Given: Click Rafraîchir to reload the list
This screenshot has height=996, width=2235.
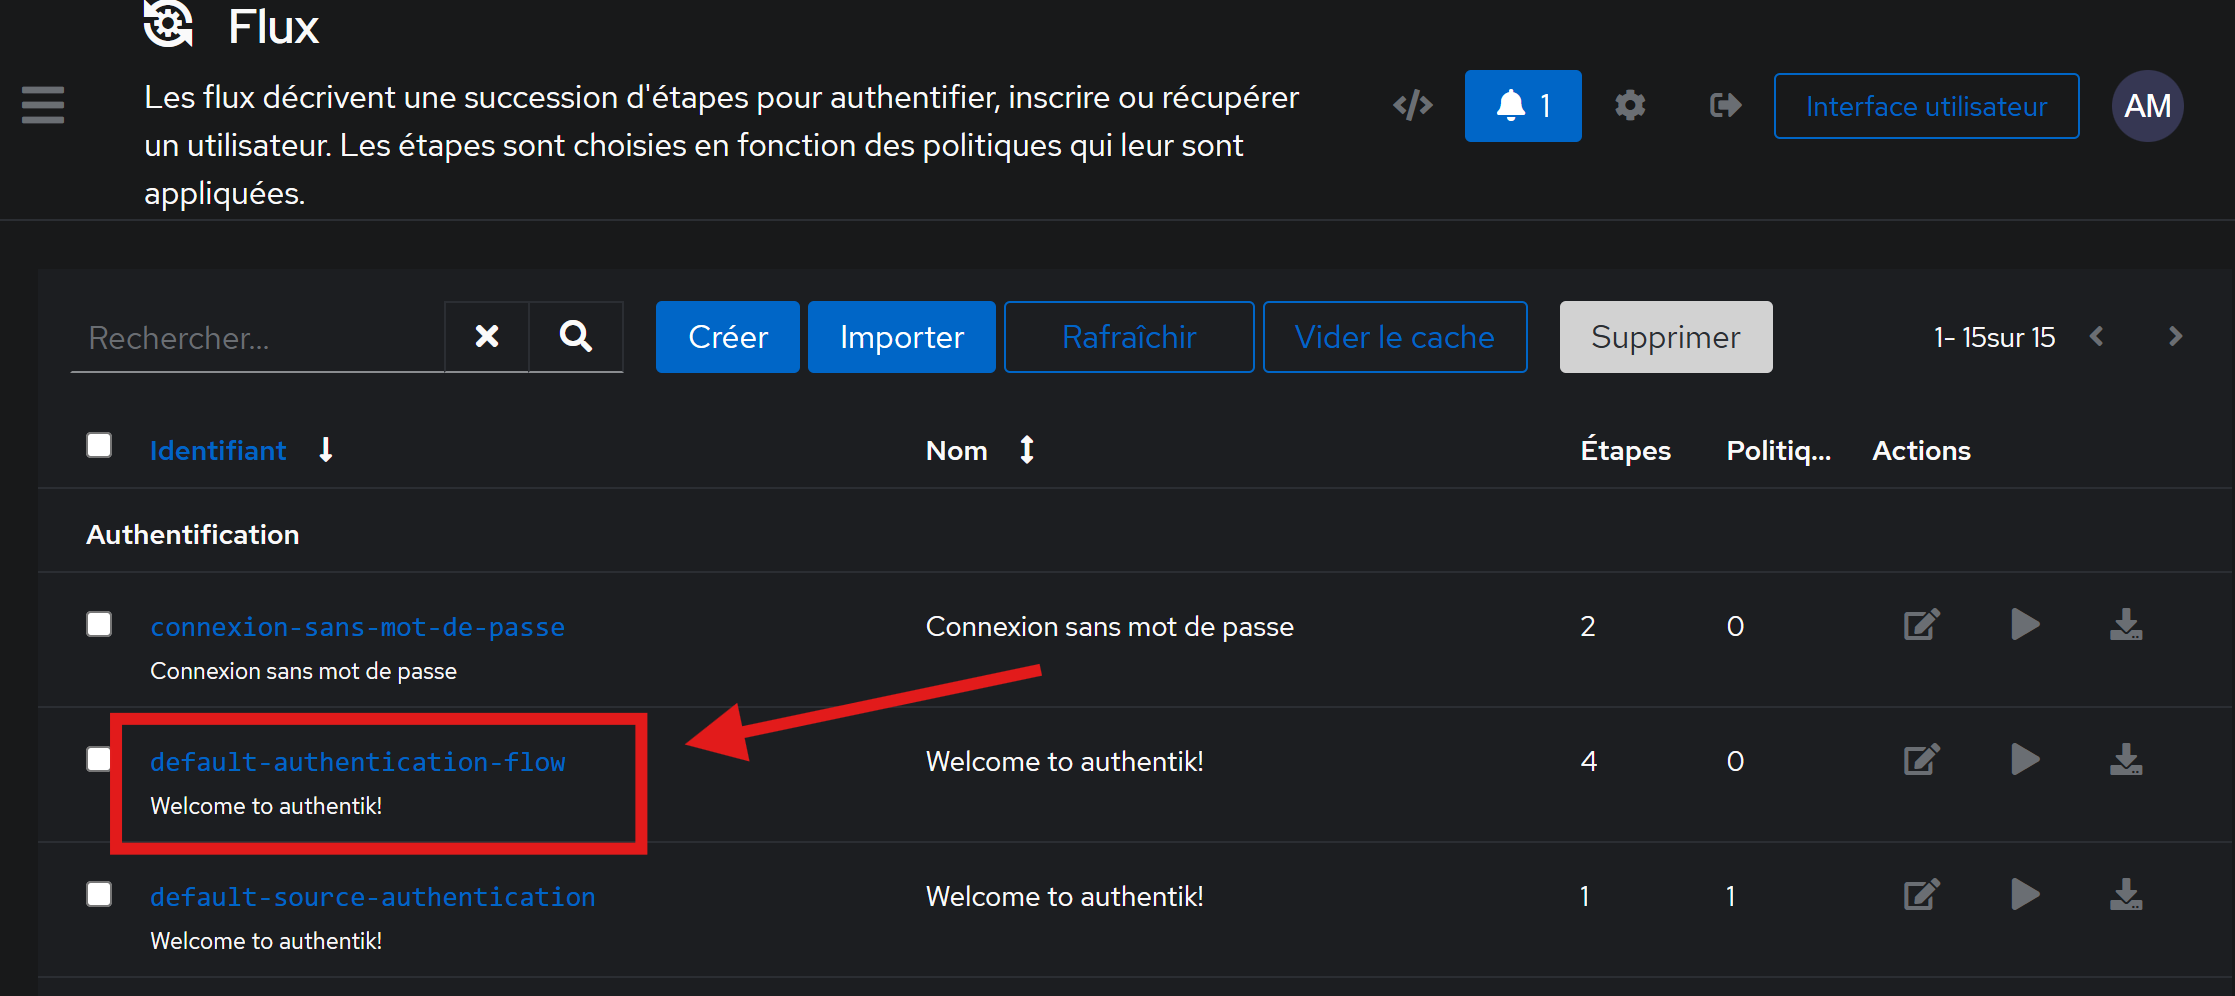Looking at the screenshot, I should point(1129,337).
